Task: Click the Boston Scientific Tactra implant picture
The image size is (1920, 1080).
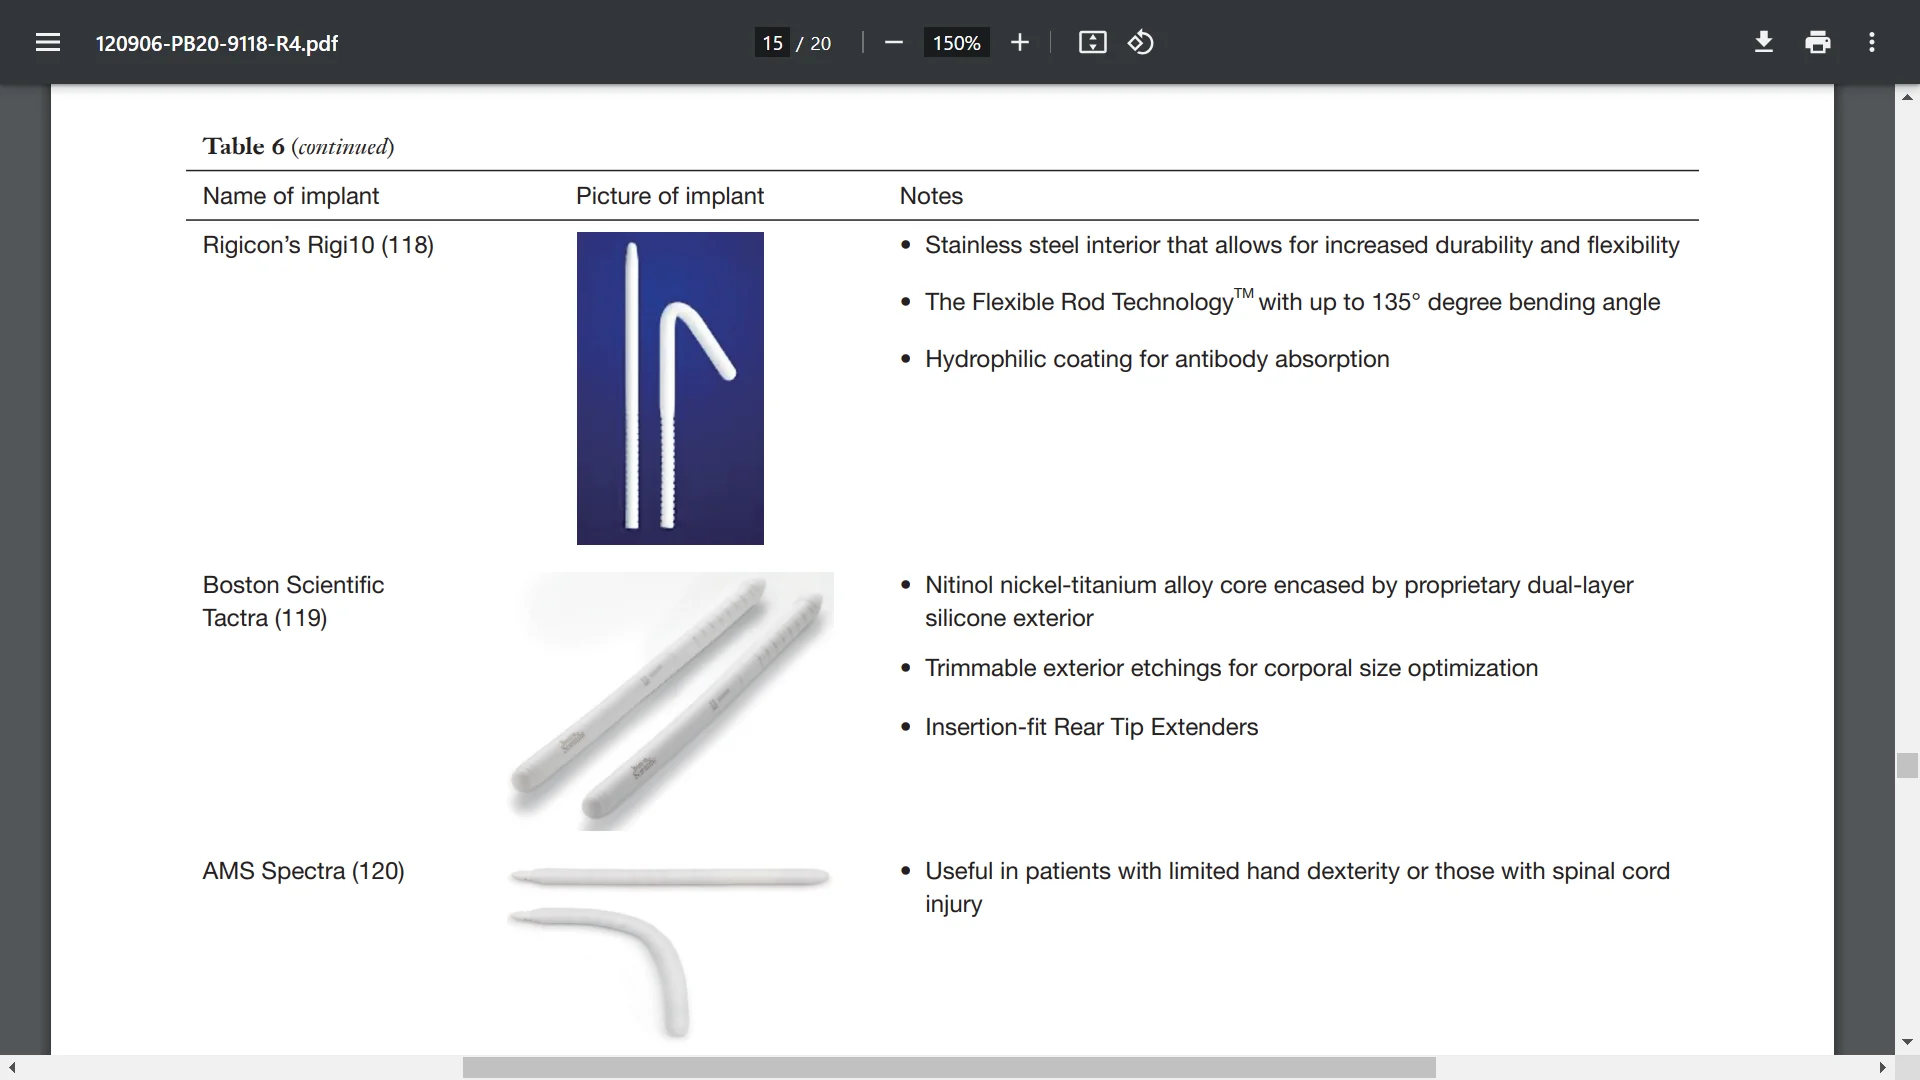Action: click(670, 701)
